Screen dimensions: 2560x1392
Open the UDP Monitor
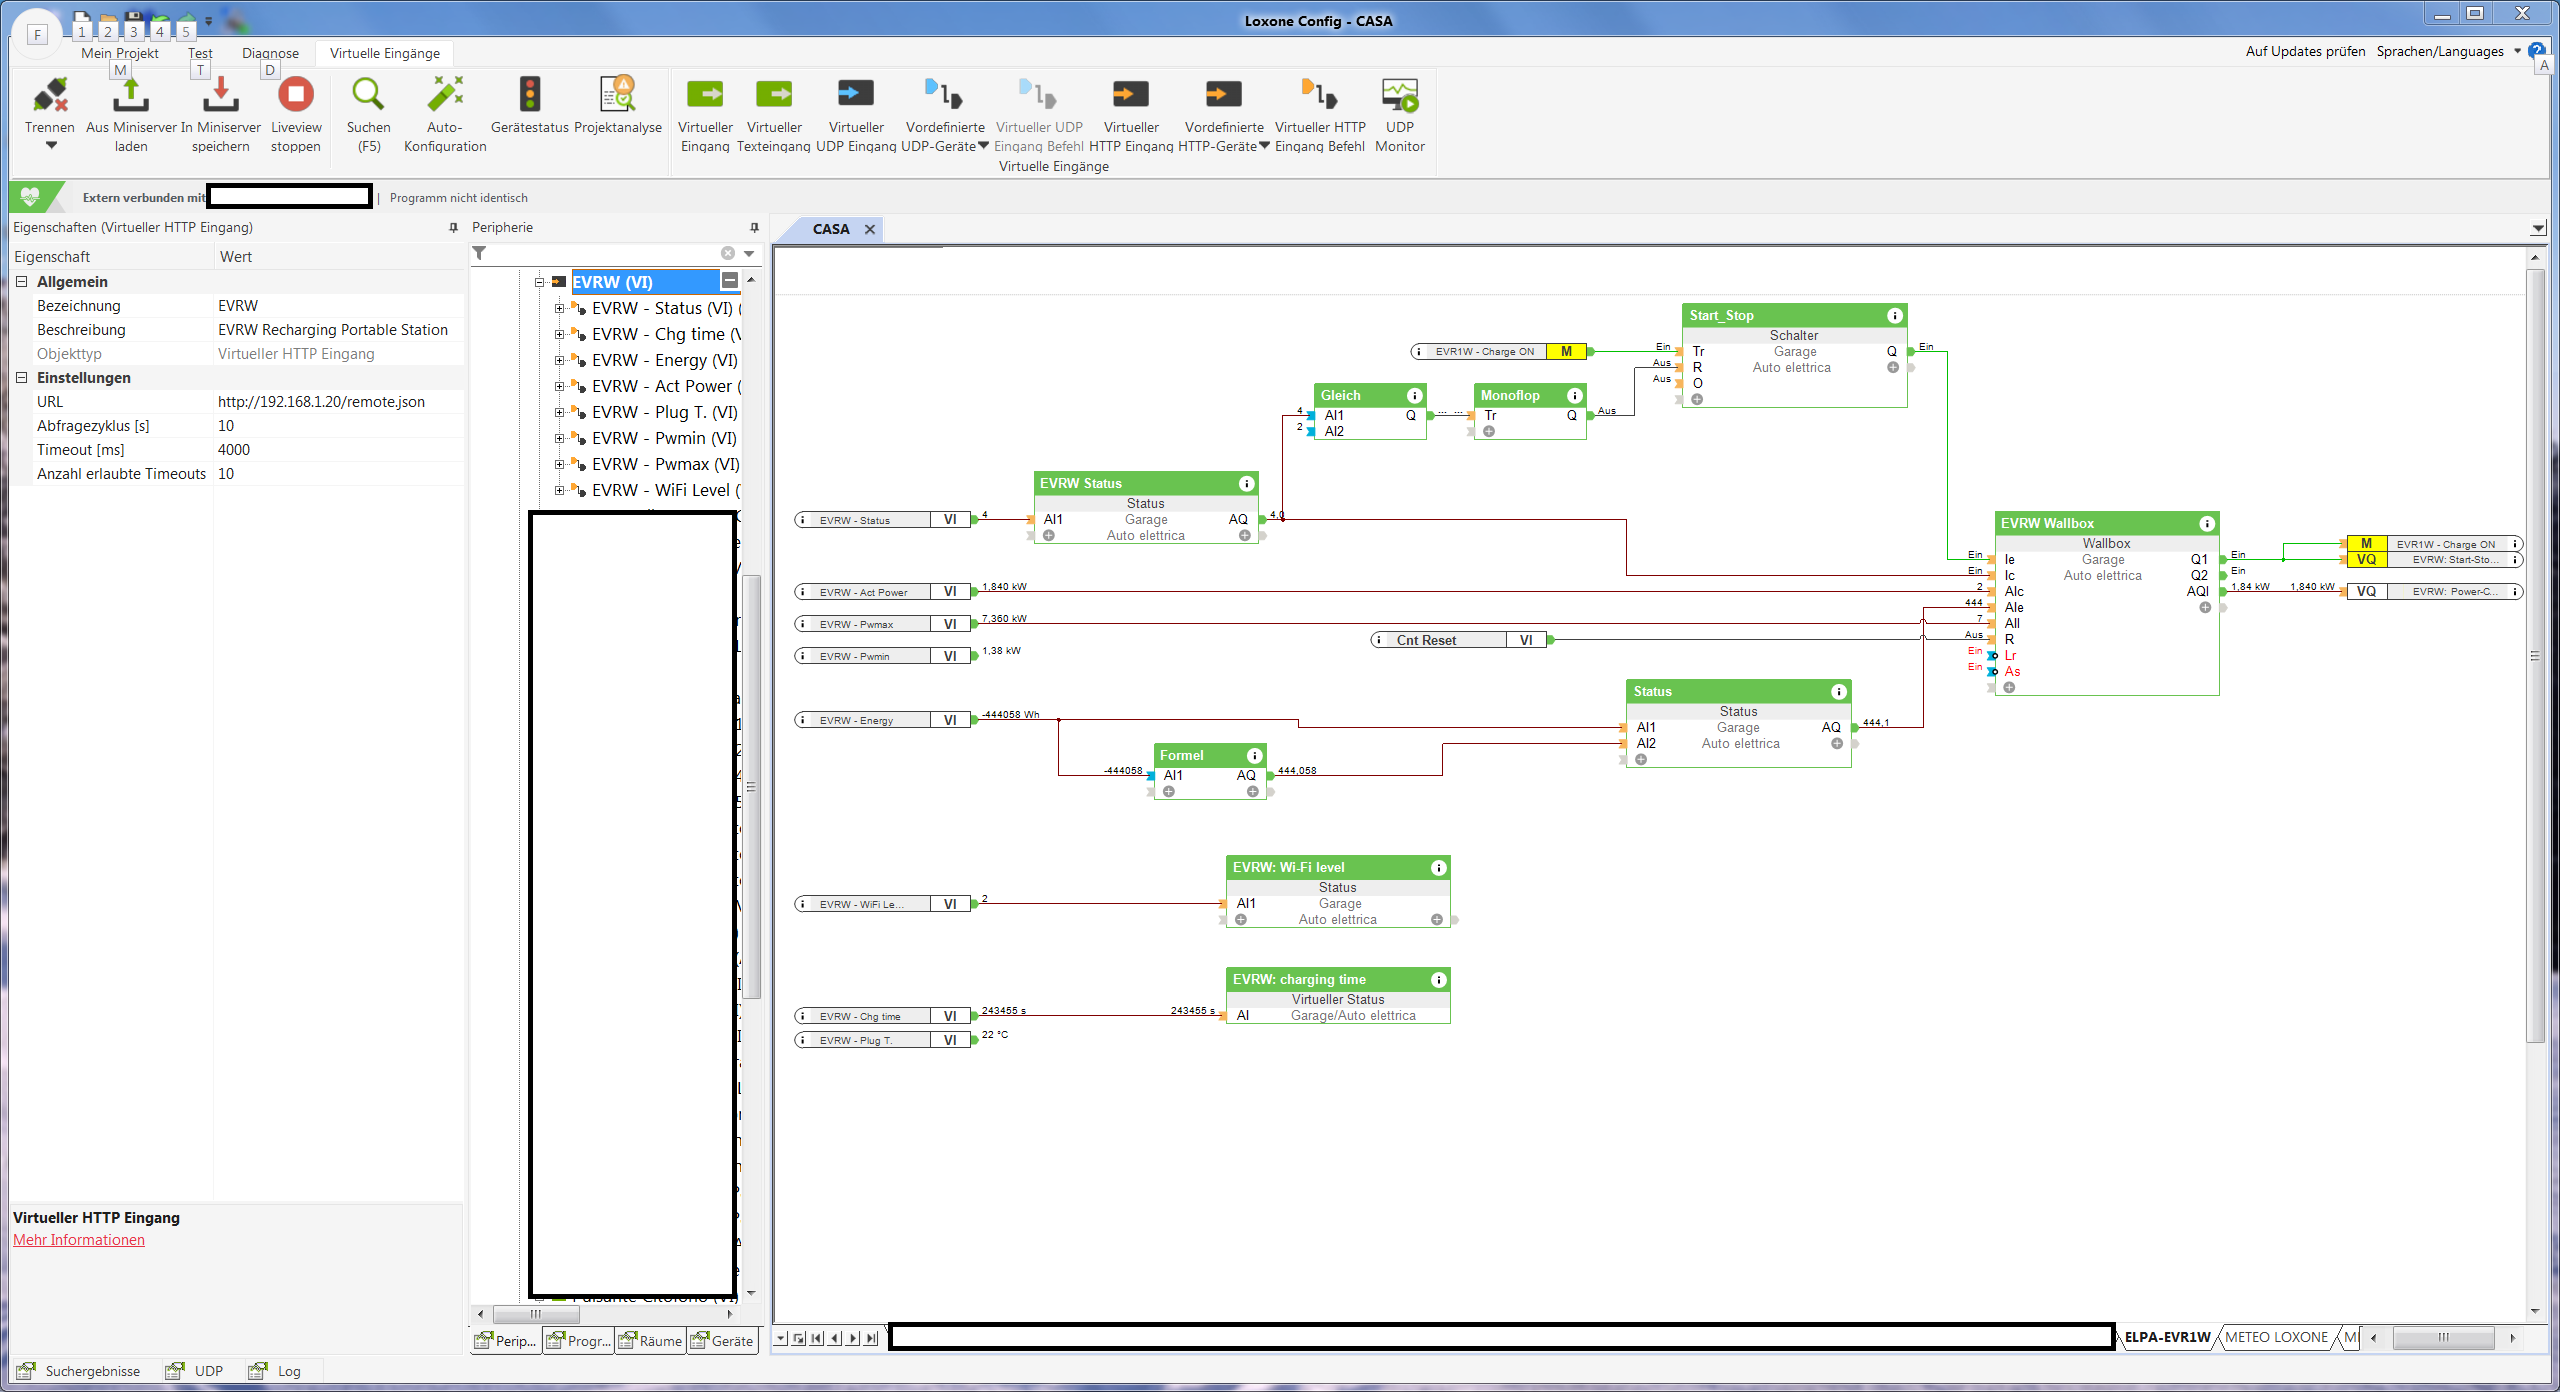coord(1399,95)
